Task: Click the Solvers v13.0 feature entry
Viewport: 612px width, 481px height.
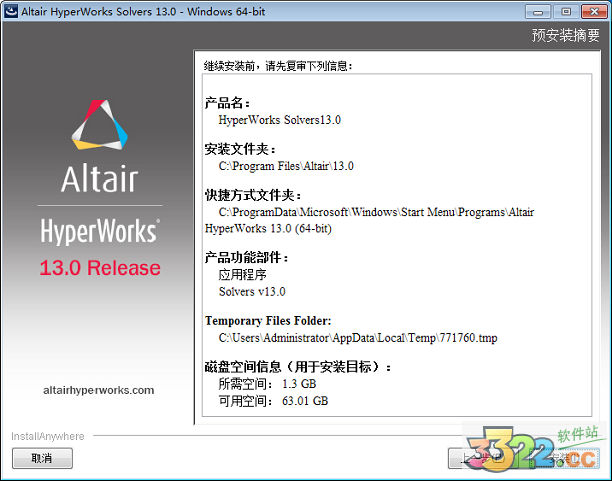Action: click(x=252, y=292)
